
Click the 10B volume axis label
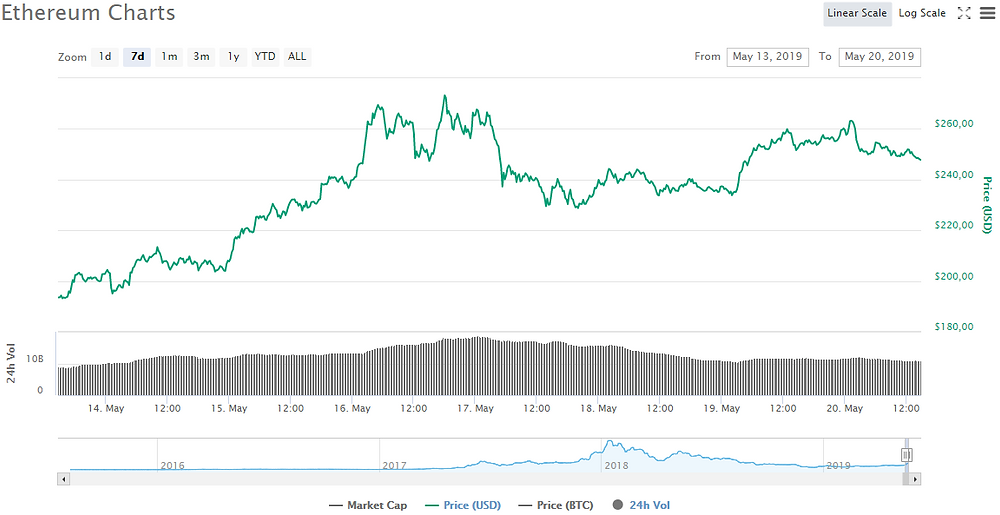click(x=35, y=359)
